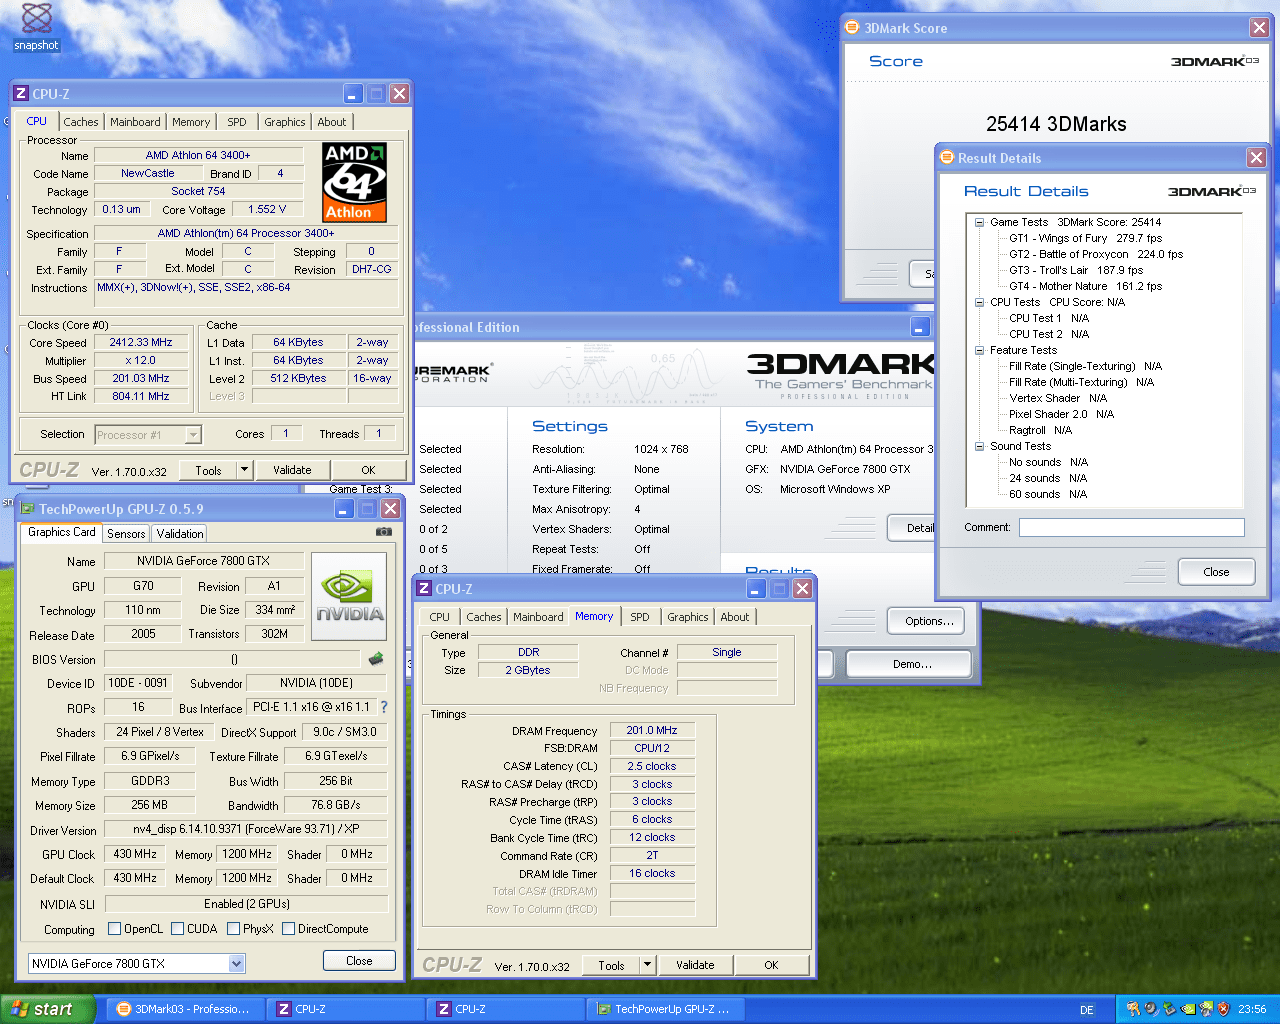Click the DRAM Frequency 201.0 MHz value

(652, 730)
